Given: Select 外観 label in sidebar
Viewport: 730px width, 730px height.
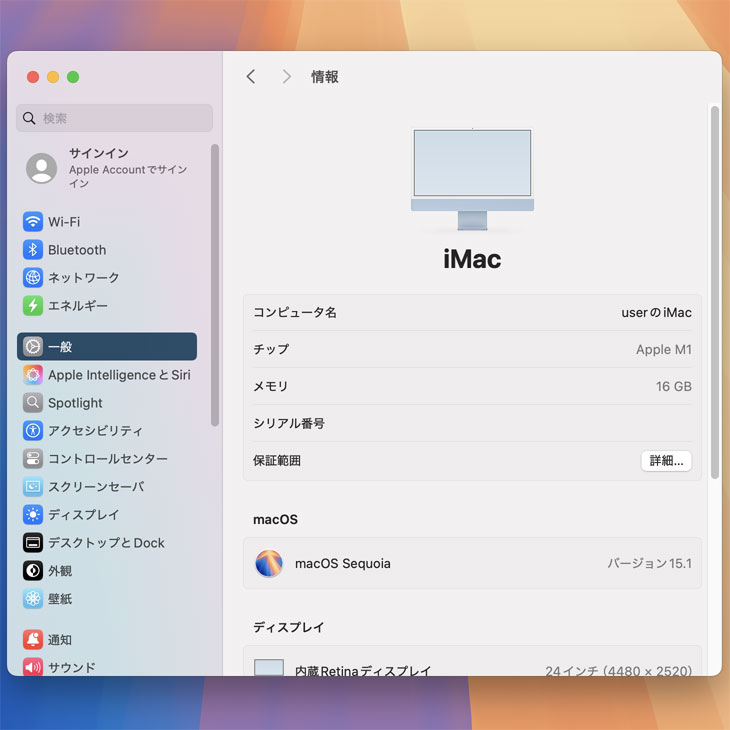Looking at the screenshot, I should click(60, 571).
